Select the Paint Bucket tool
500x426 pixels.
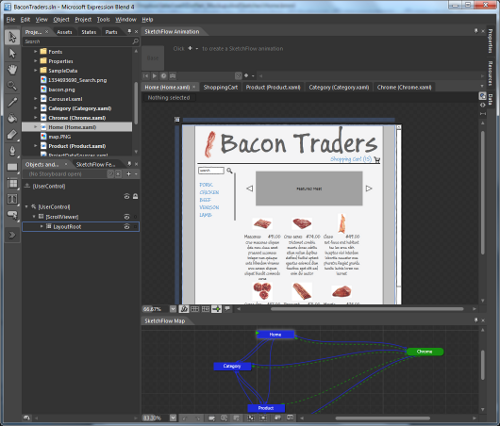(x=12, y=118)
